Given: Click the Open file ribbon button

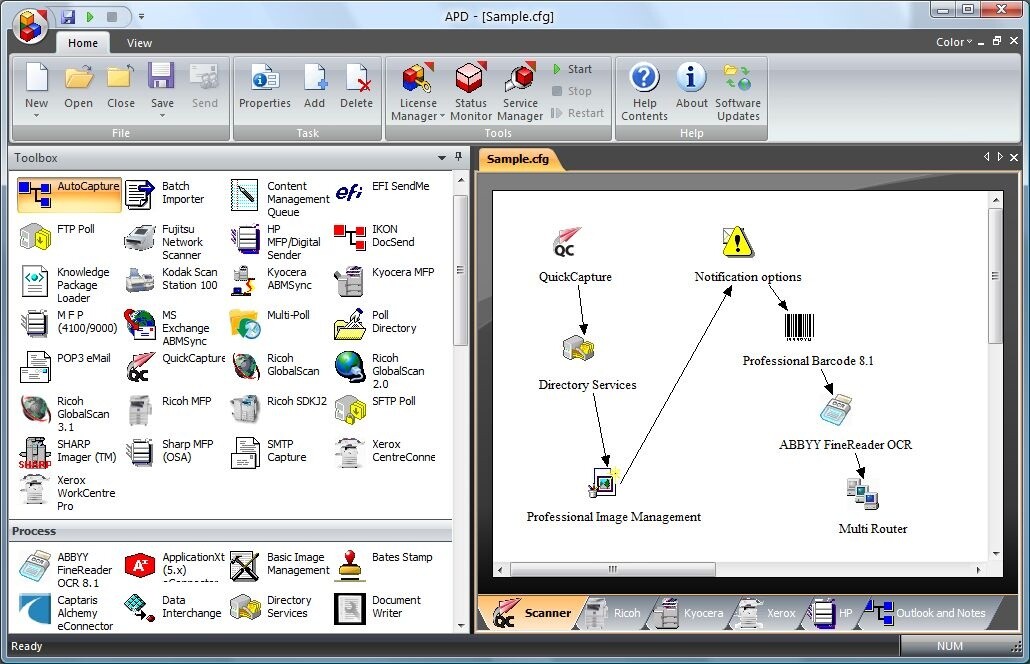Looking at the screenshot, I should [78, 86].
